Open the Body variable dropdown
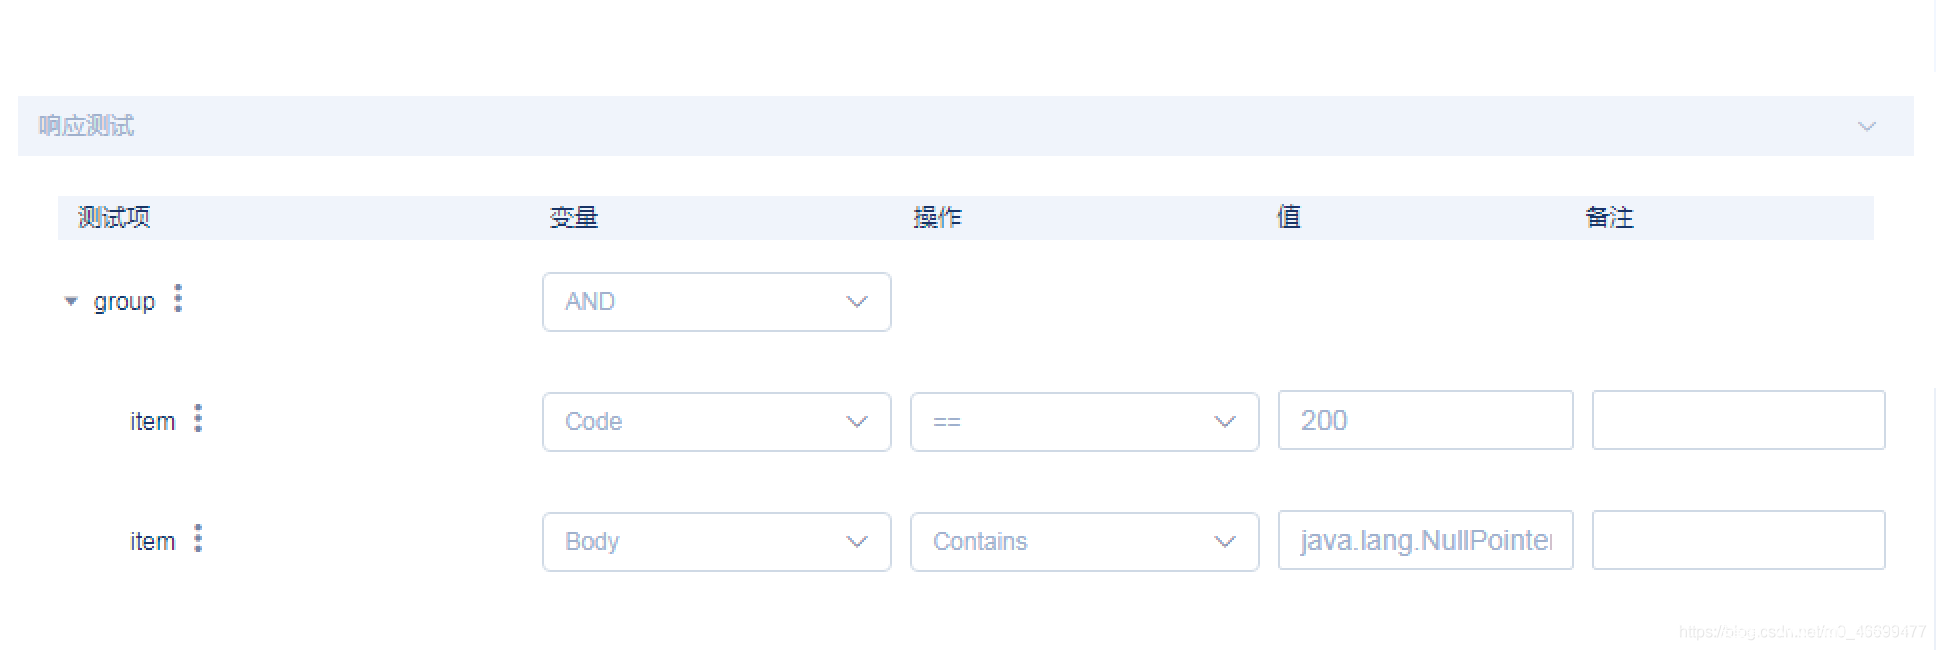1936x650 pixels. point(716,542)
